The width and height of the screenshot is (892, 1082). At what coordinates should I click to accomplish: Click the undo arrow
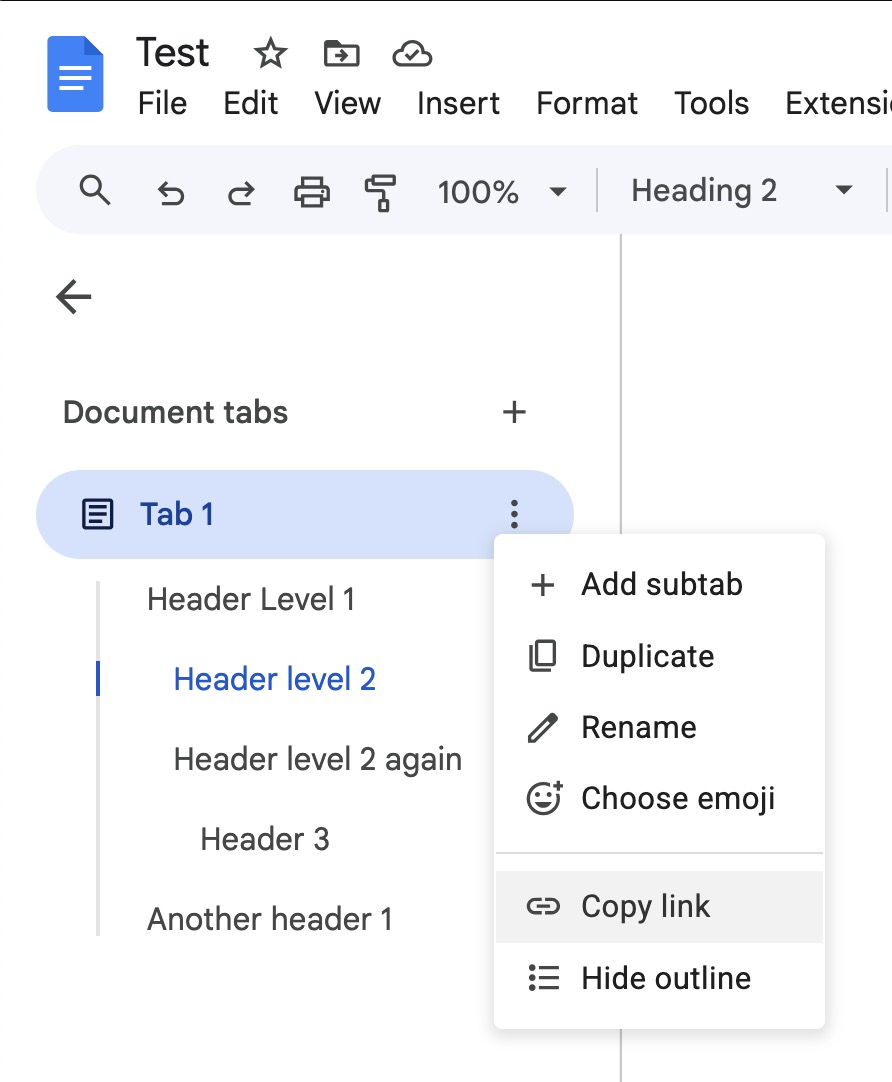coord(171,192)
